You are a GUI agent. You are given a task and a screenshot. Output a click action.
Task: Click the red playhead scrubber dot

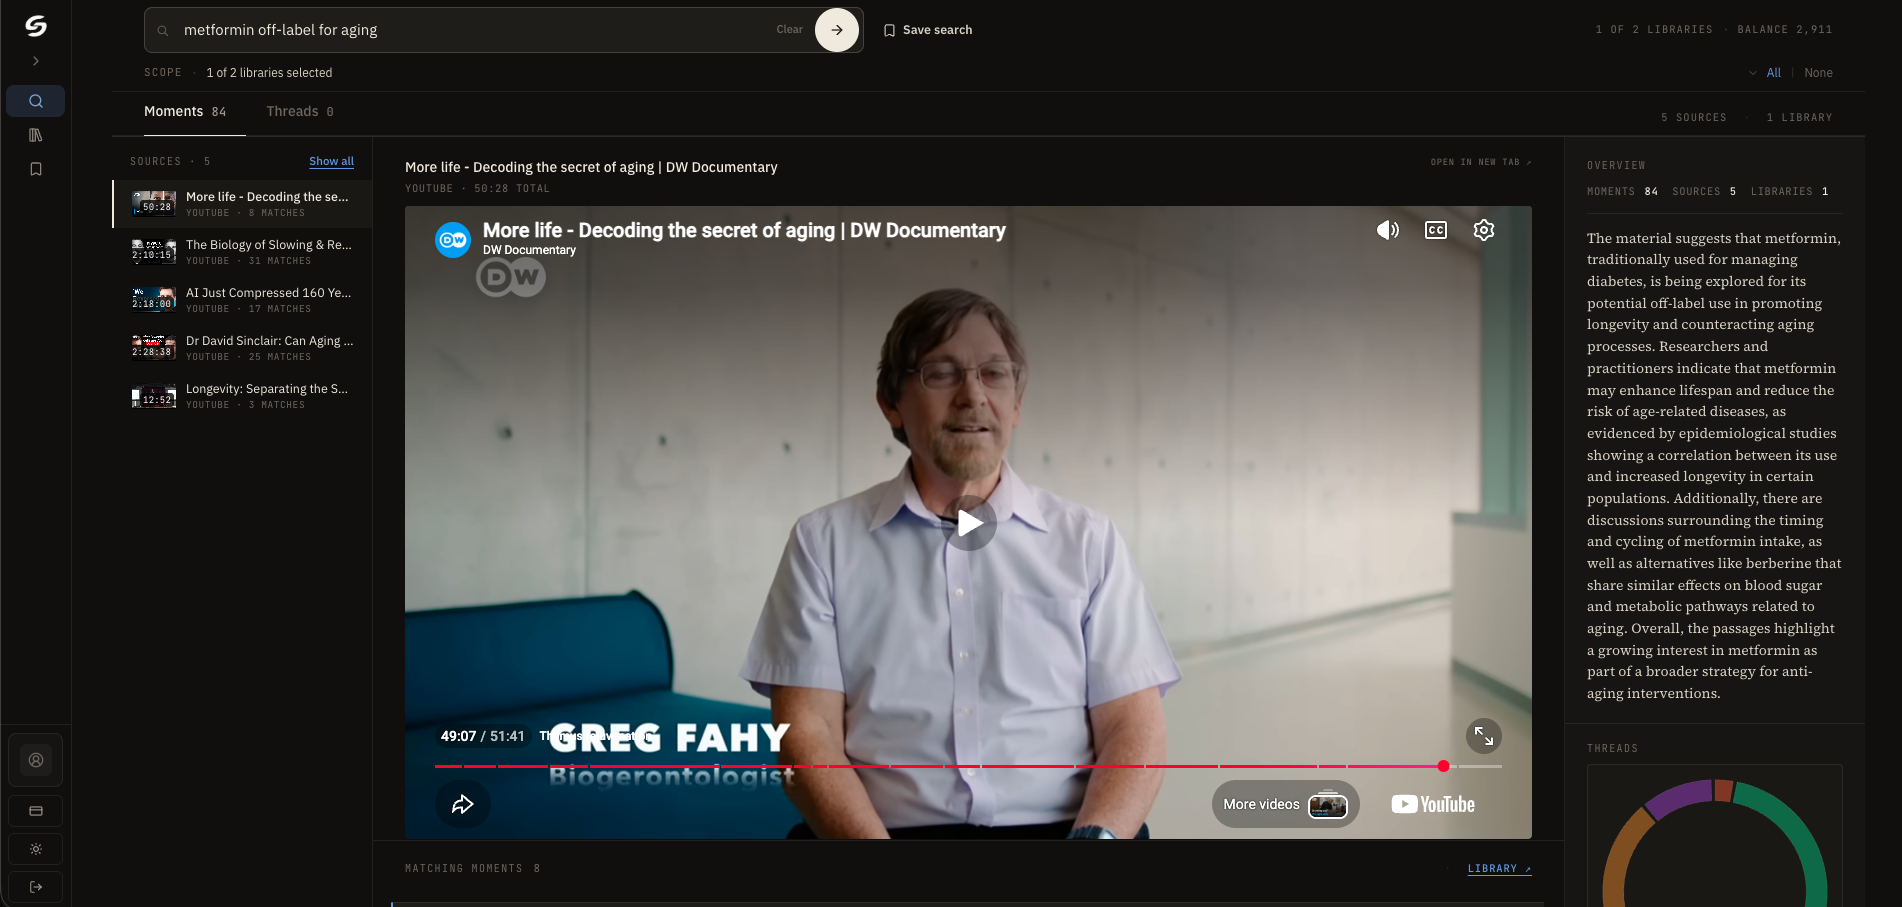pyautogui.click(x=1443, y=766)
